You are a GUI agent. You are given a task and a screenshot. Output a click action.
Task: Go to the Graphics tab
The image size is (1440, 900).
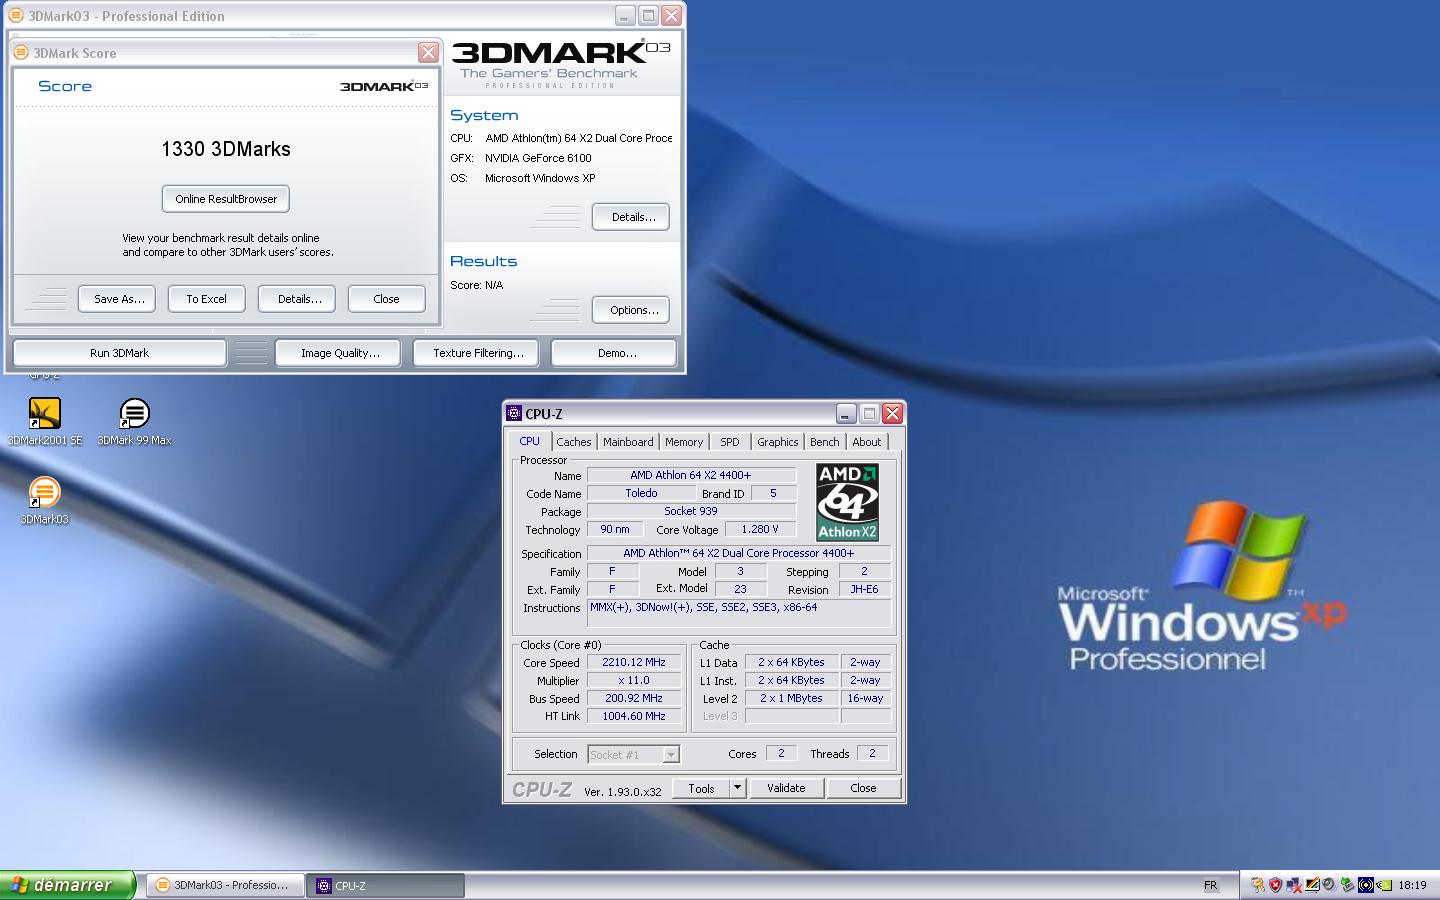tap(778, 442)
